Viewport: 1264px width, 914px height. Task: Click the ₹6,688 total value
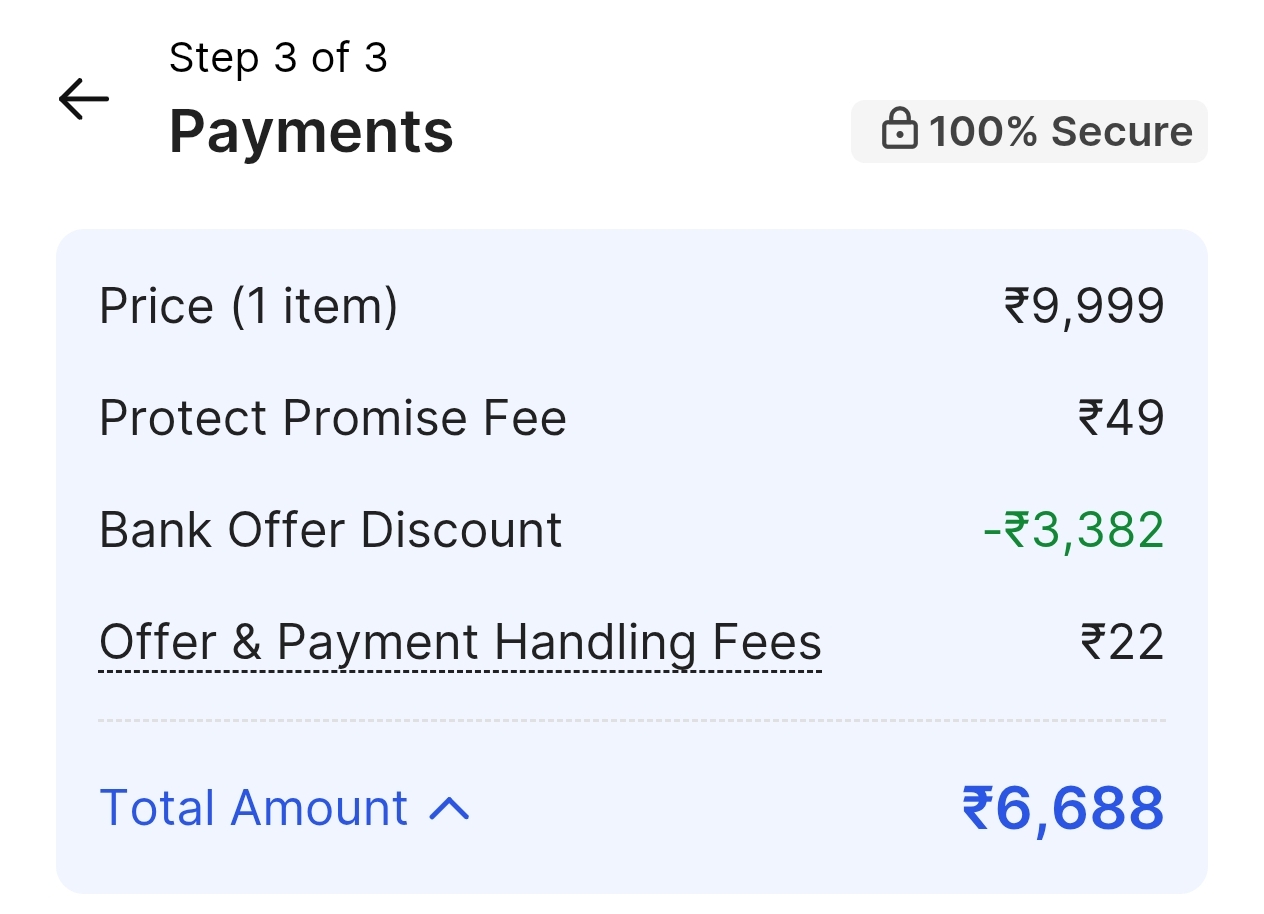tap(1063, 808)
